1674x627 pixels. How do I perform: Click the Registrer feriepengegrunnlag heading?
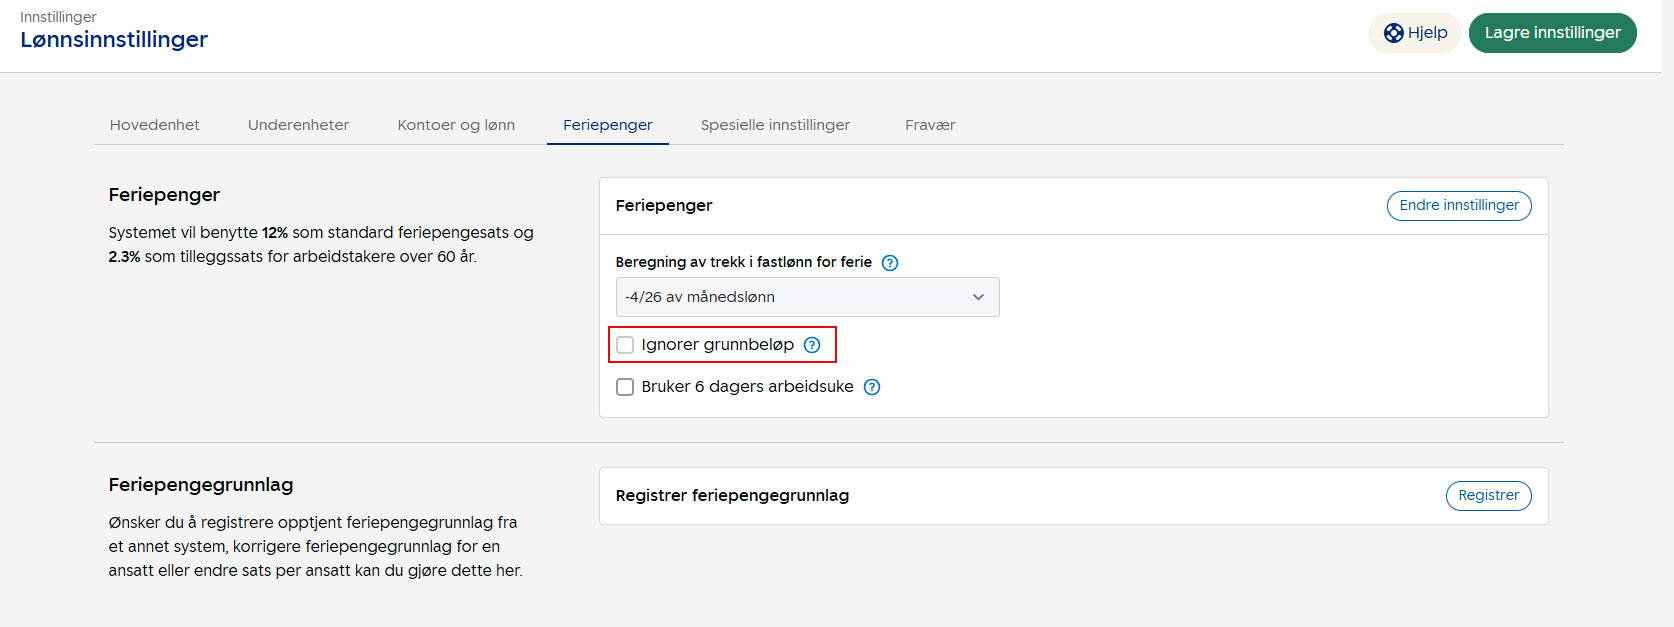pyautogui.click(x=732, y=496)
